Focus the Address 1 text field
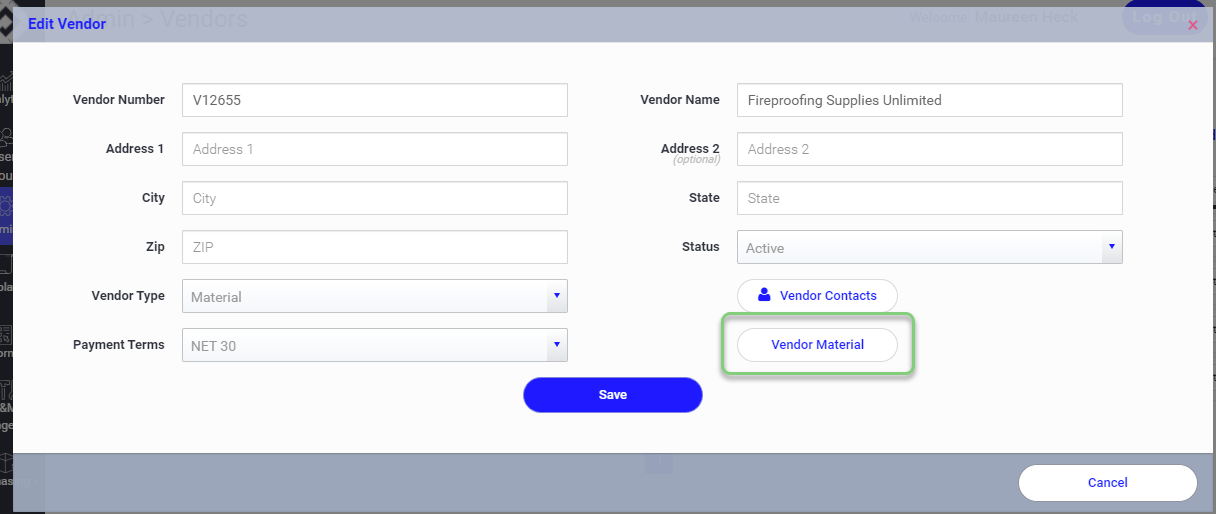Image resolution: width=1216 pixels, height=514 pixels. (375, 149)
